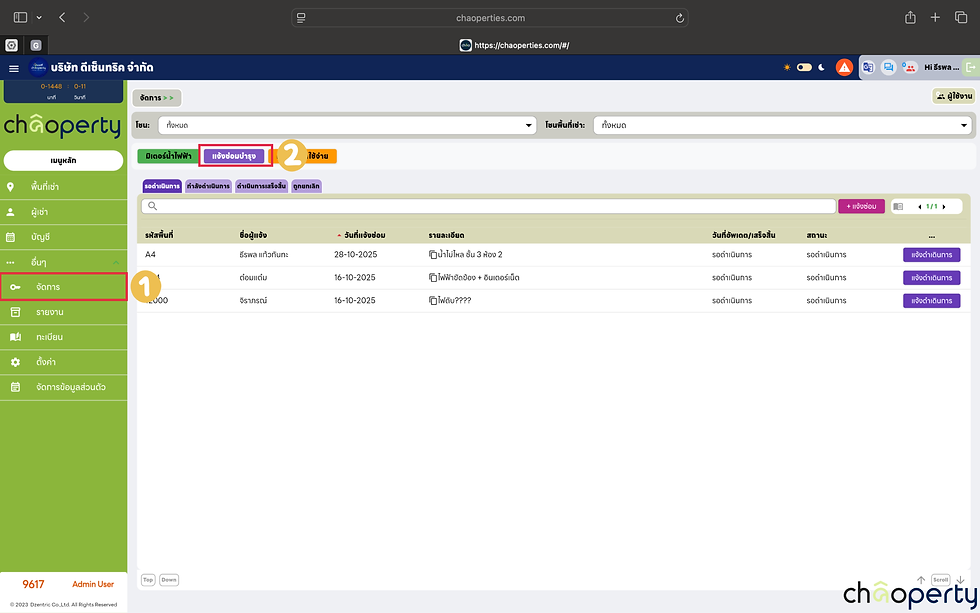Open ตั้งค่า settings in sidebar
This screenshot has width=980, height=613.
click(63, 362)
